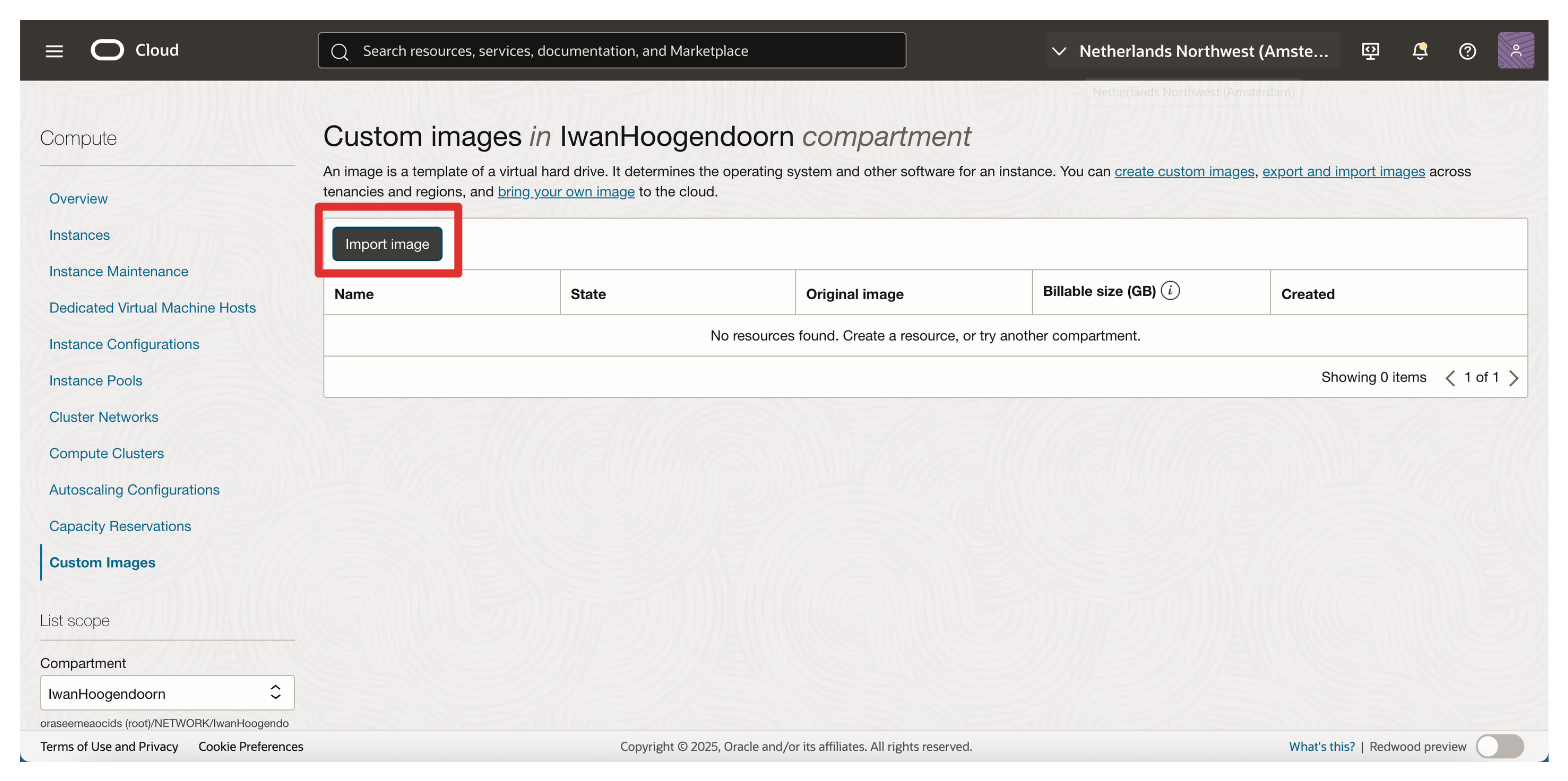Open Instances in the Compute sidebar
The image size is (1568, 781).
80,235
